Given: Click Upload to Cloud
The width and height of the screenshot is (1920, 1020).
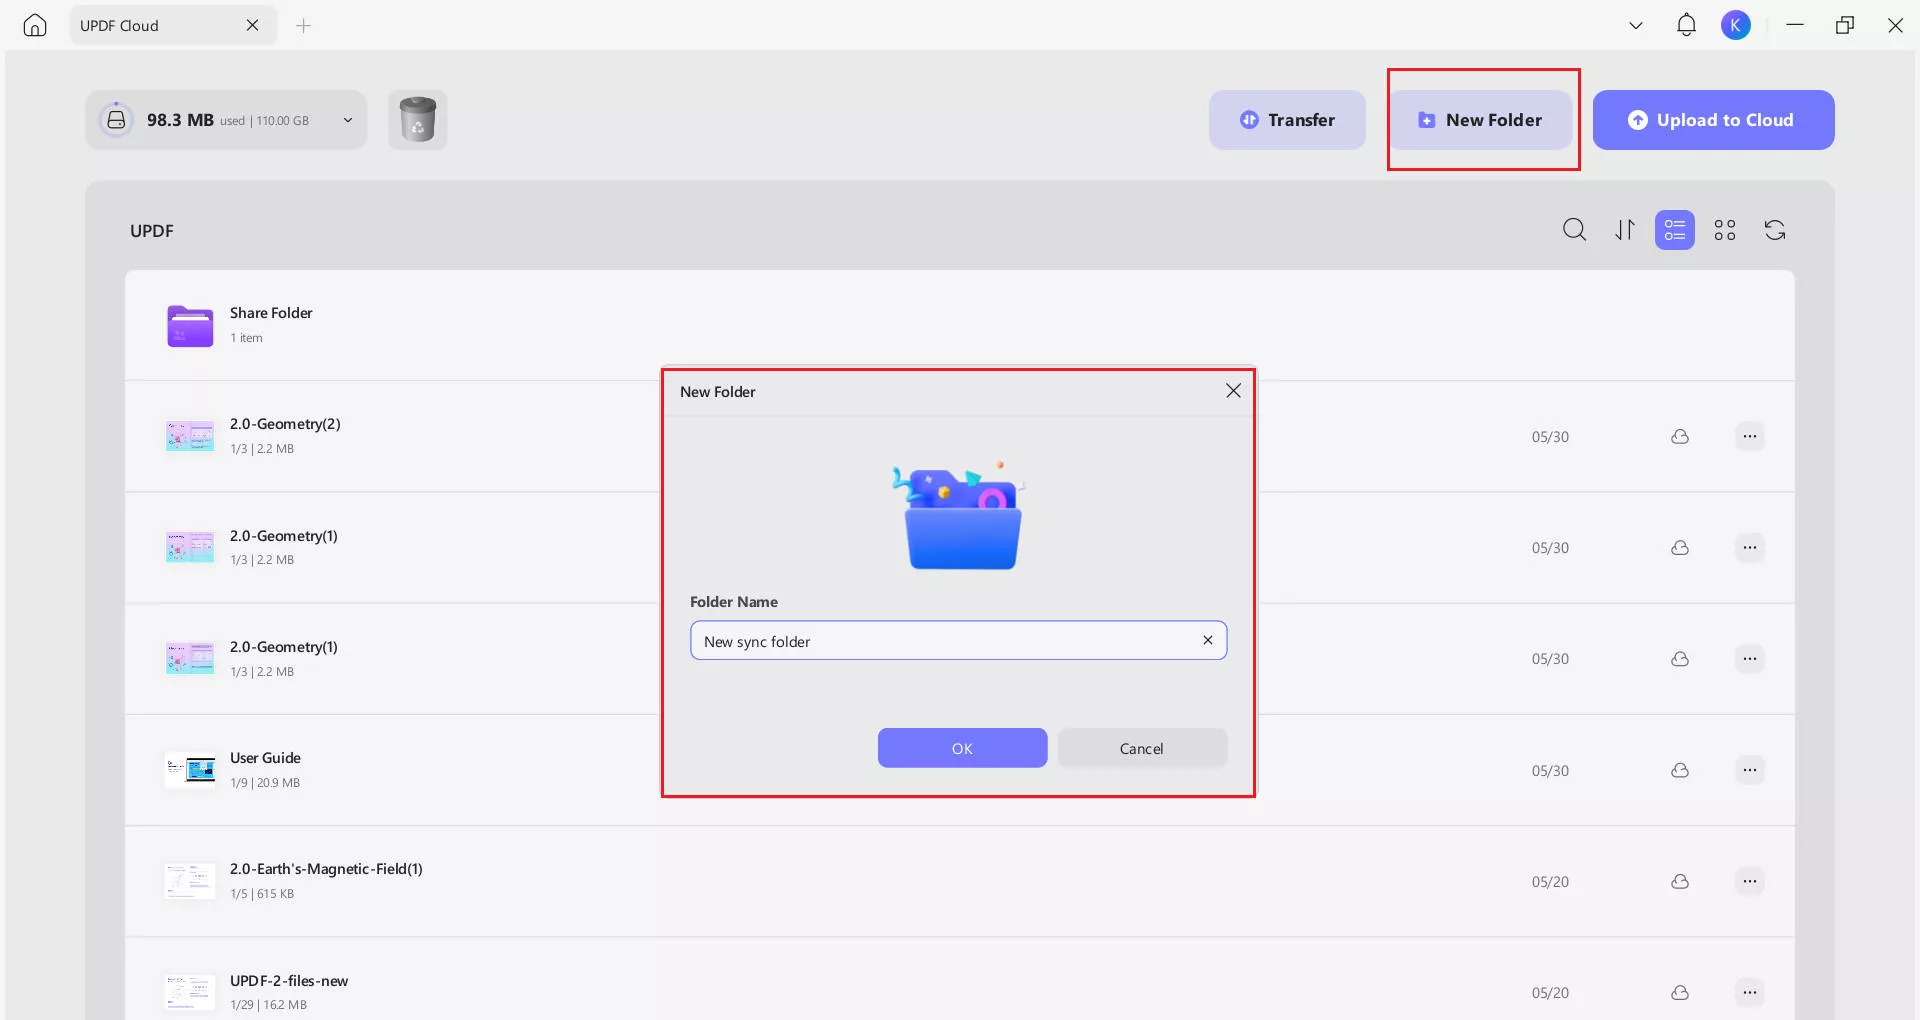Looking at the screenshot, I should pyautogui.click(x=1713, y=119).
